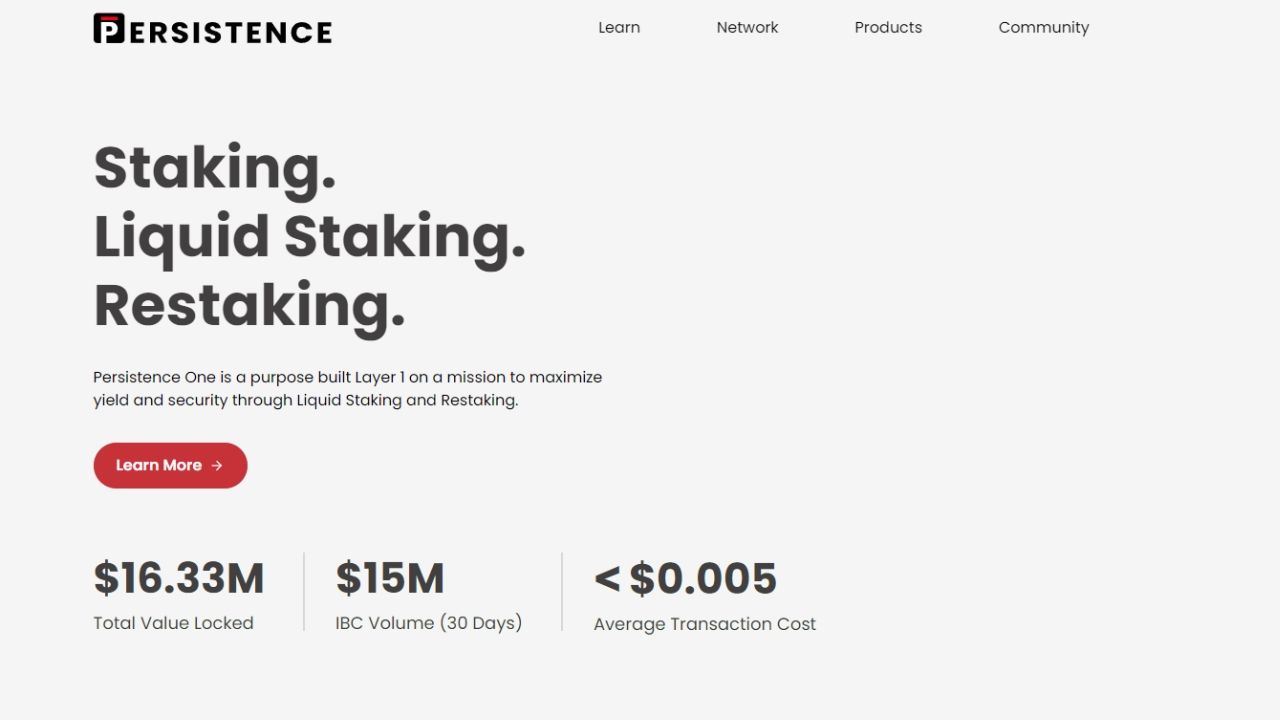The height and width of the screenshot is (720, 1280).
Task: Select Learn in the top navigation
Action: 618,27
